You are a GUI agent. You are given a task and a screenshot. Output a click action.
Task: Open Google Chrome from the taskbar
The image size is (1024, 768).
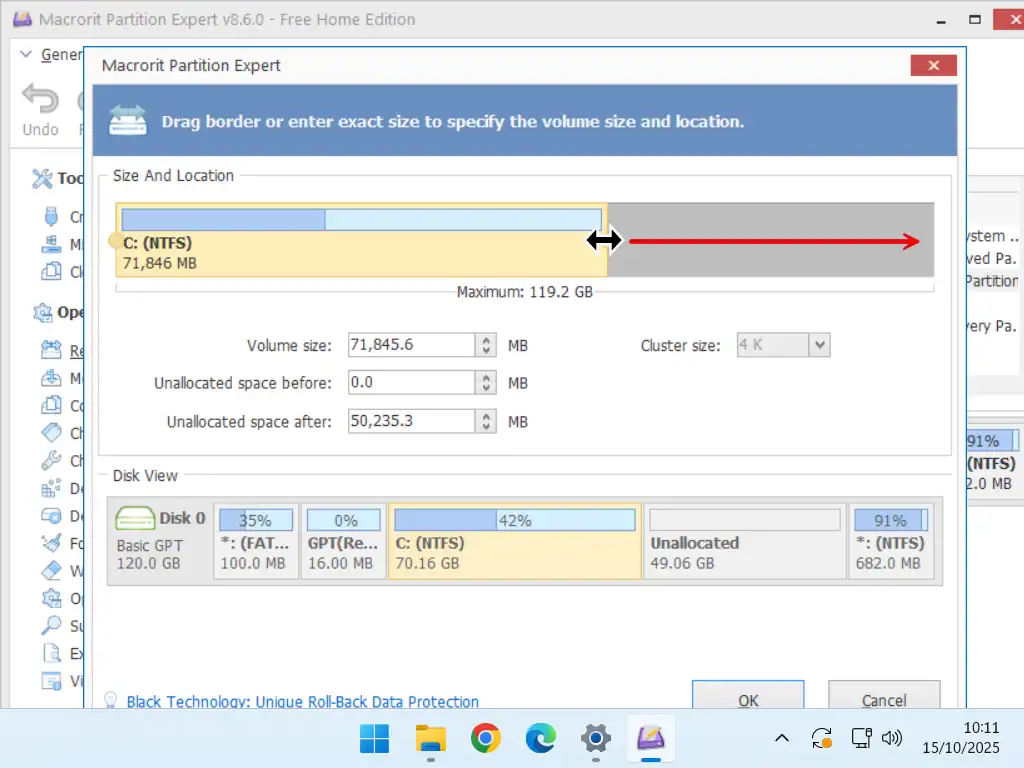486,739
